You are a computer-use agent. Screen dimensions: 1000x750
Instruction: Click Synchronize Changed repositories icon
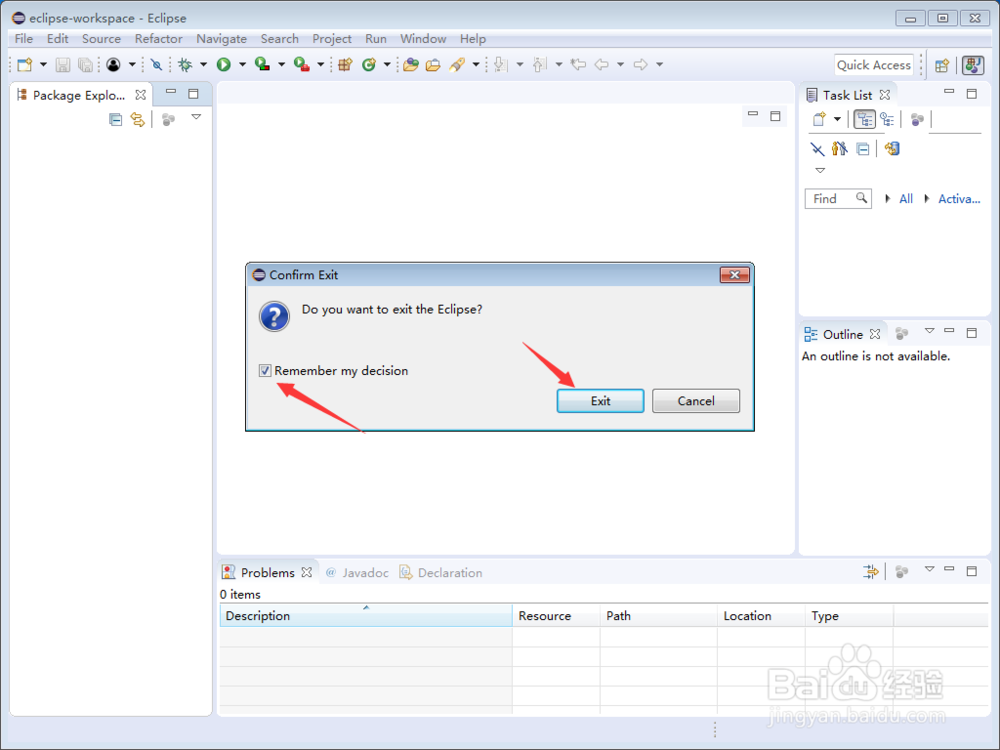892,149
